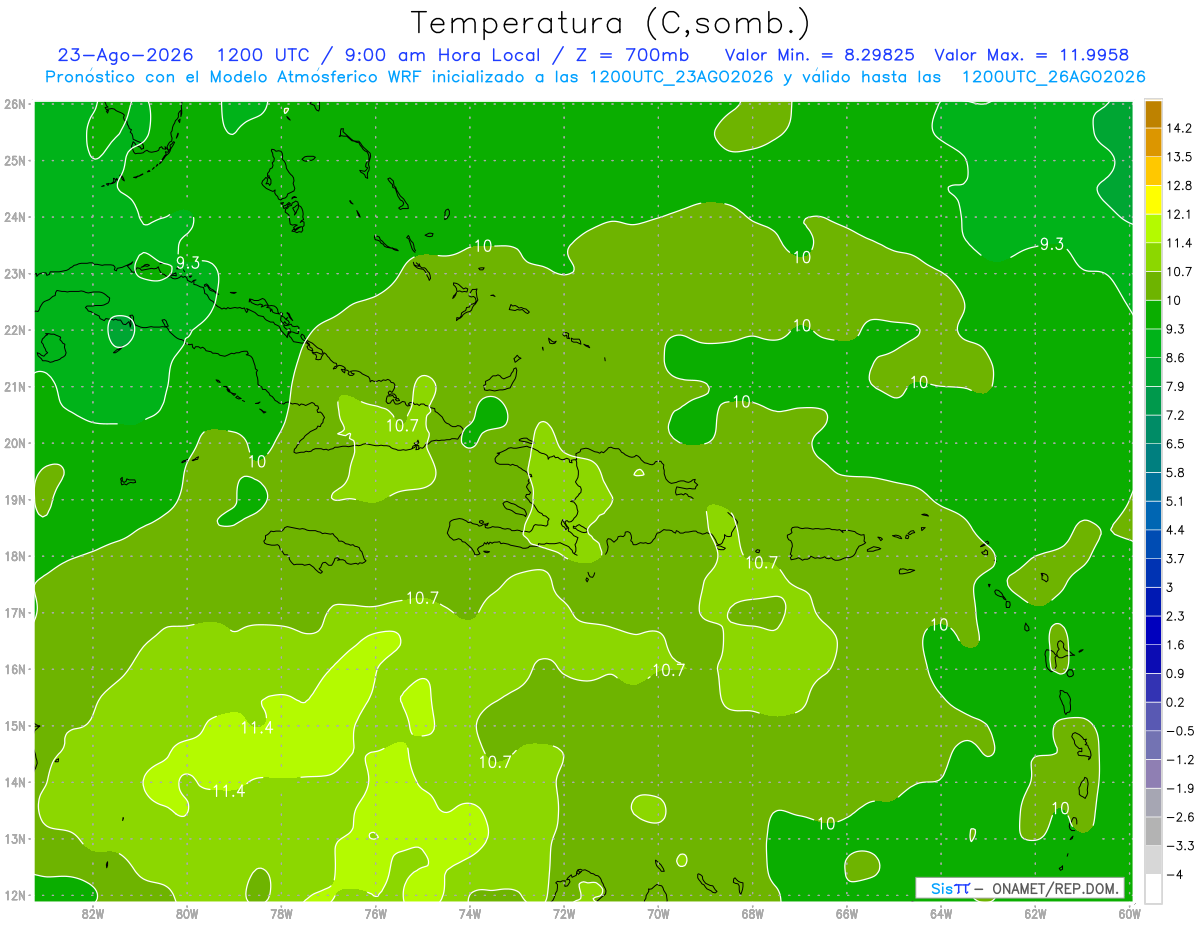Click the 62W longitude axis label

[1035, 913]
